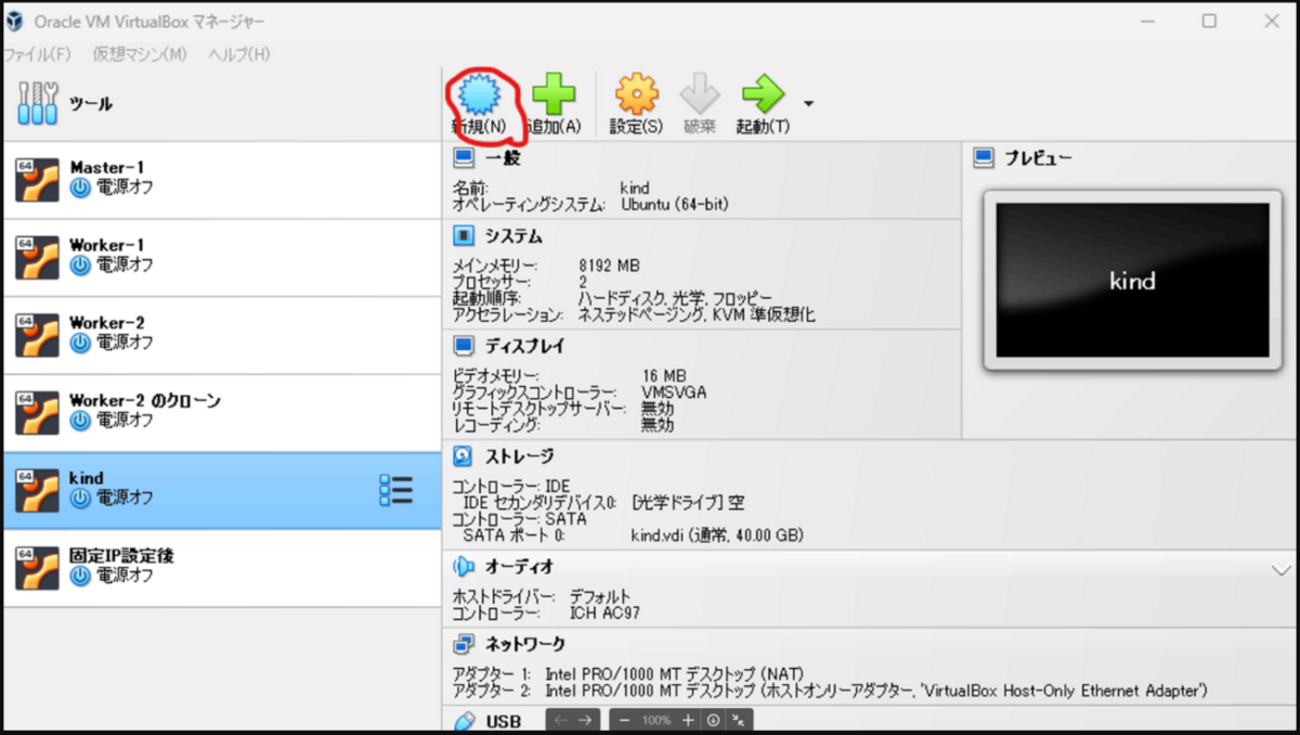The image size is (1300, 735).
Task: Open 一般 general settings heading
Action: coord(503,158)
